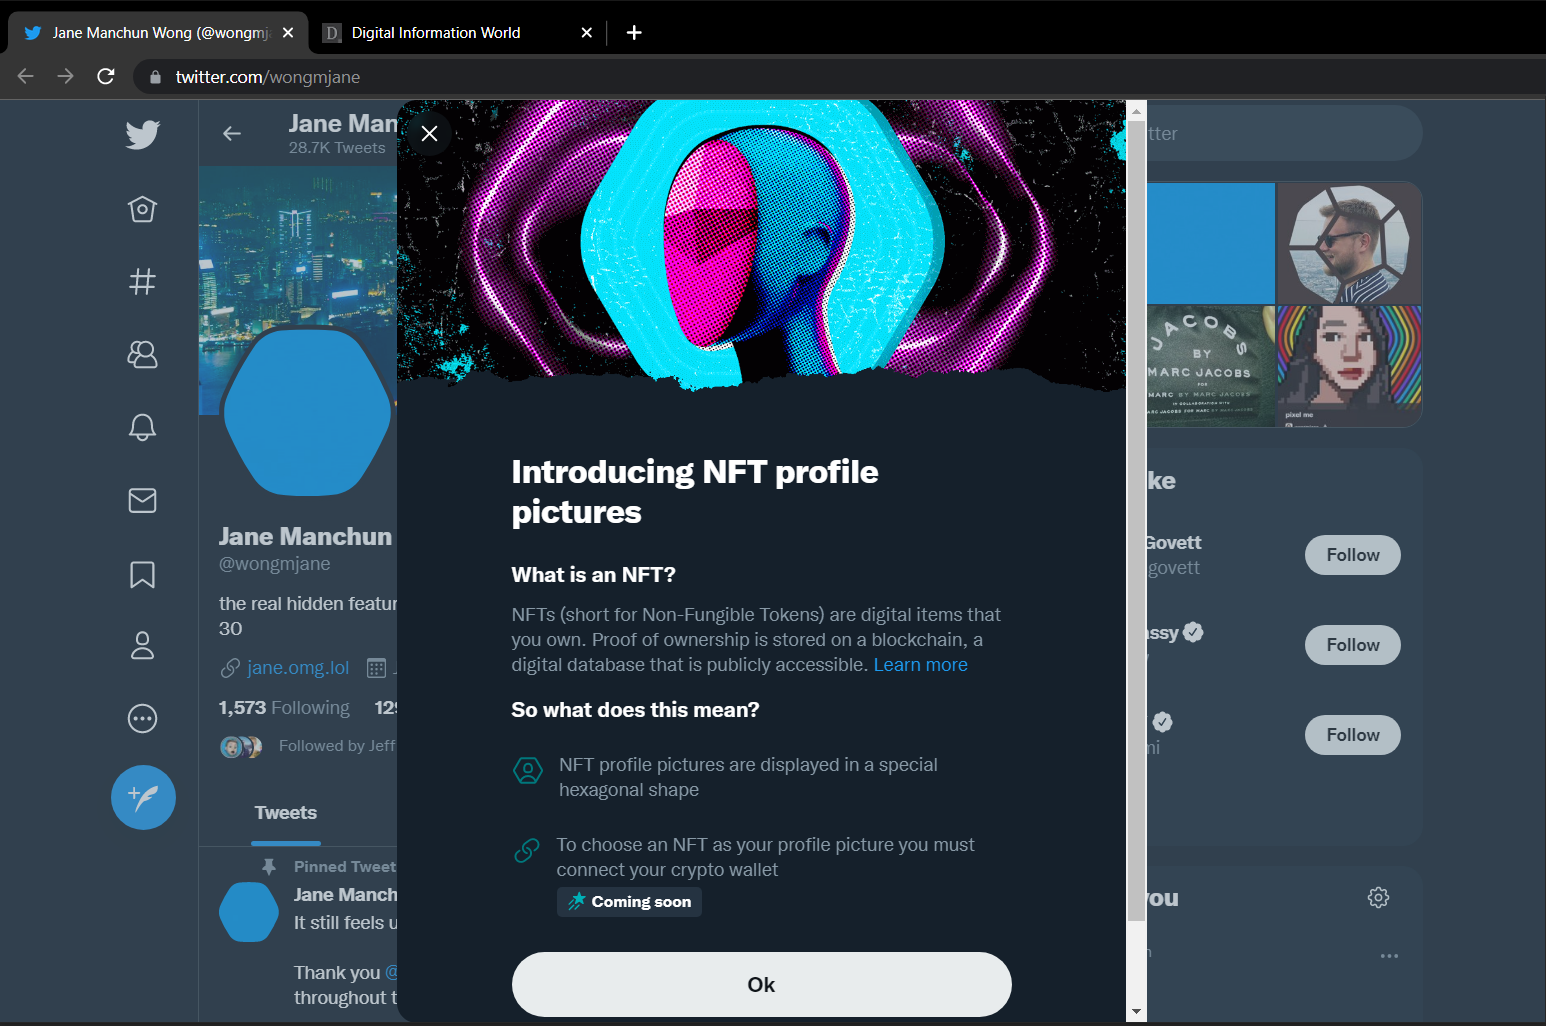Open the jane.omg.lol link
The width and height of the screenshot is (1546, 1026).
coord(298,668)
